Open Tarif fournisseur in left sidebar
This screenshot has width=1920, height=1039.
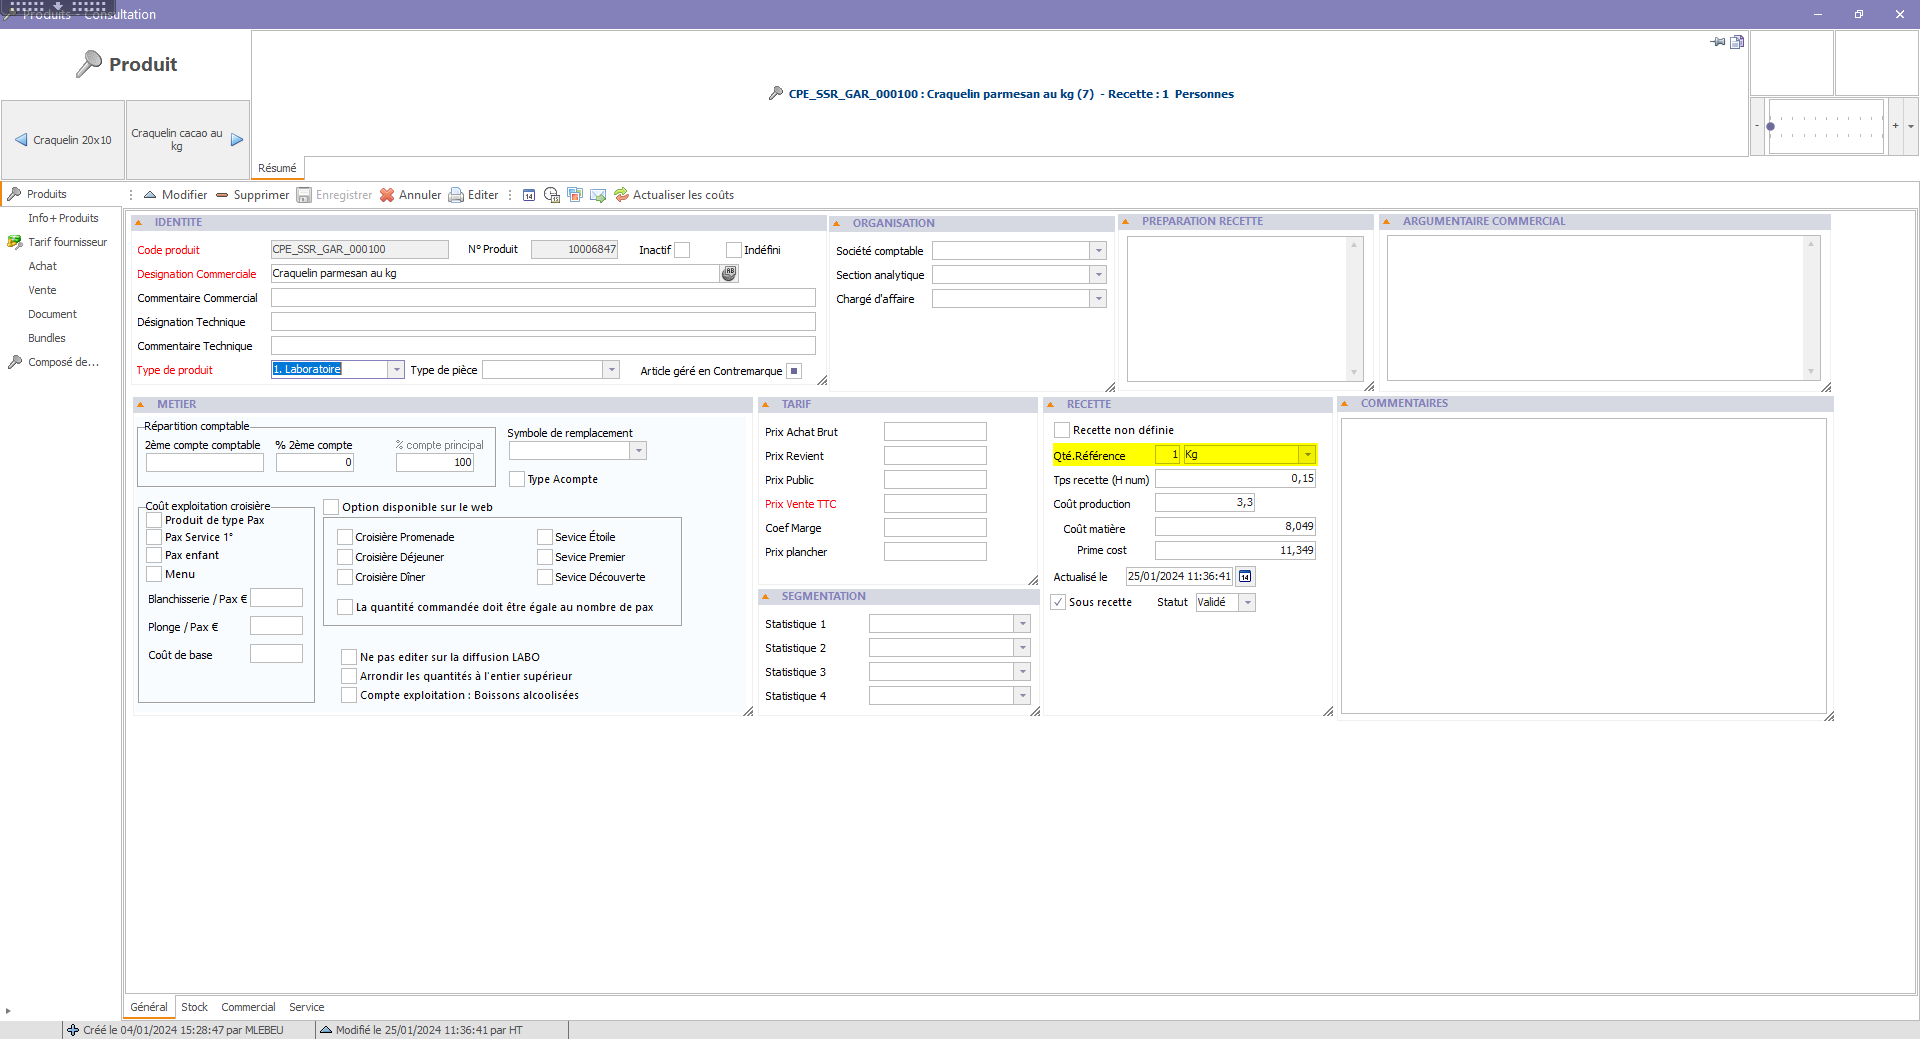(67, 242)
